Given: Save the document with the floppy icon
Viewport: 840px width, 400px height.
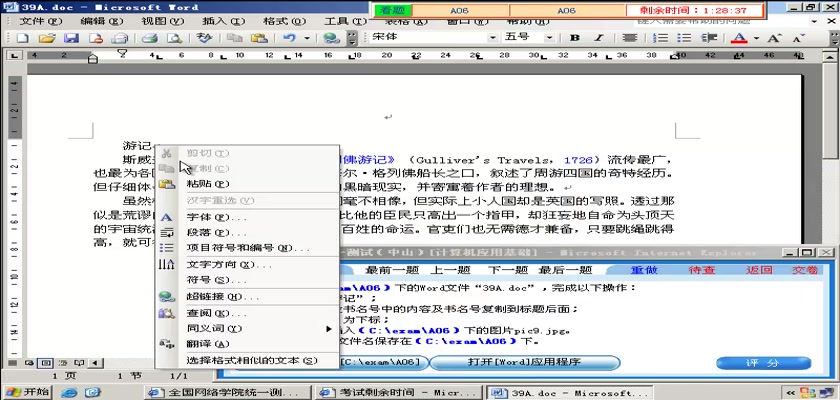Looking at the screenshot, I should click(72, 38).
